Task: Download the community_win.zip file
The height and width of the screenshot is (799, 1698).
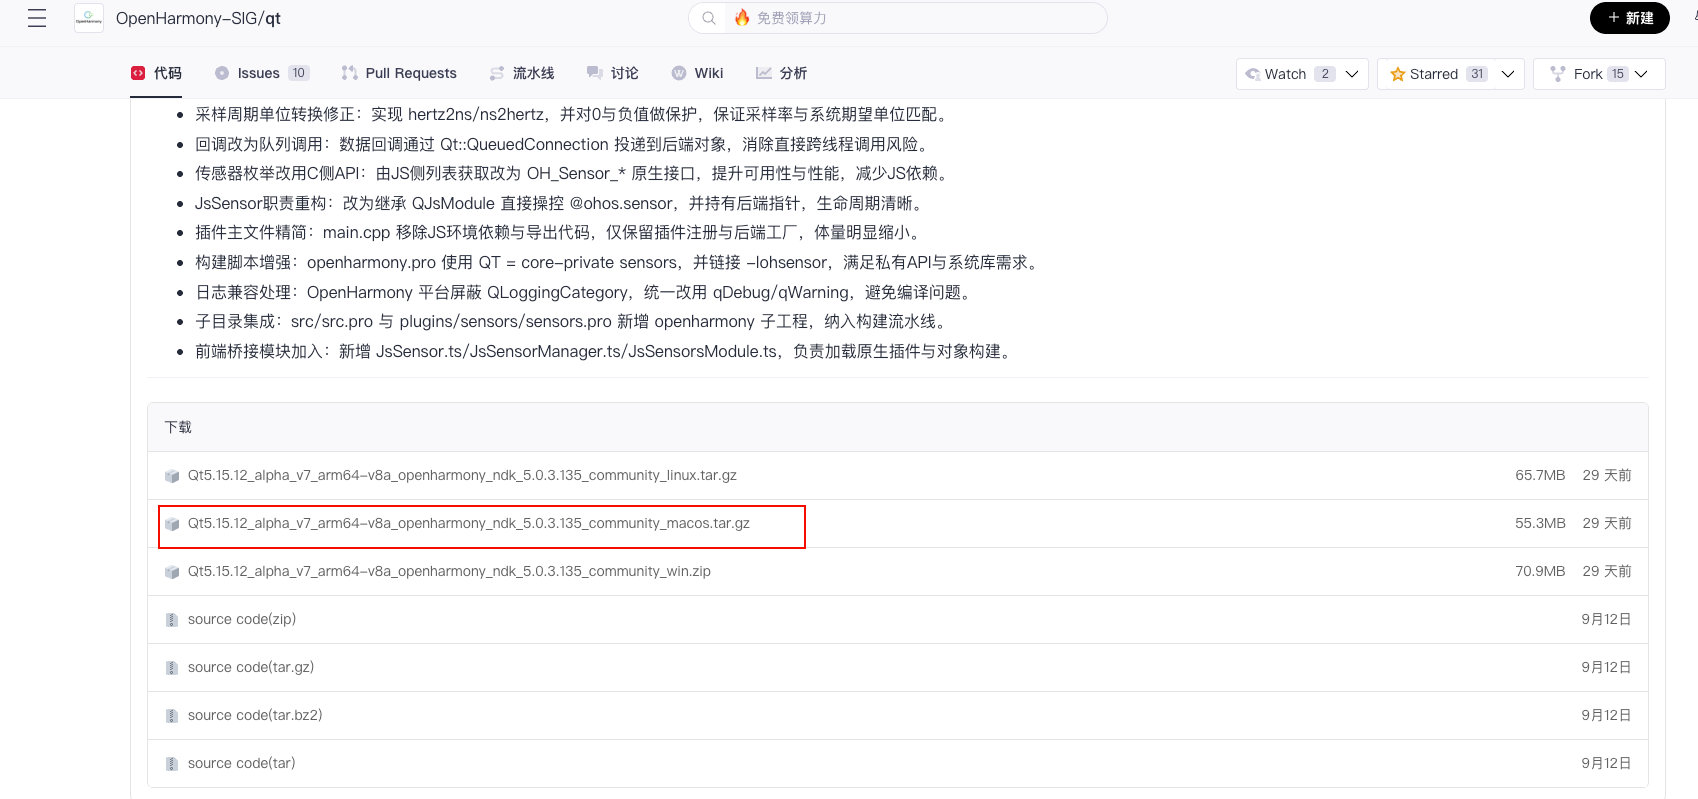Action: 449,572
